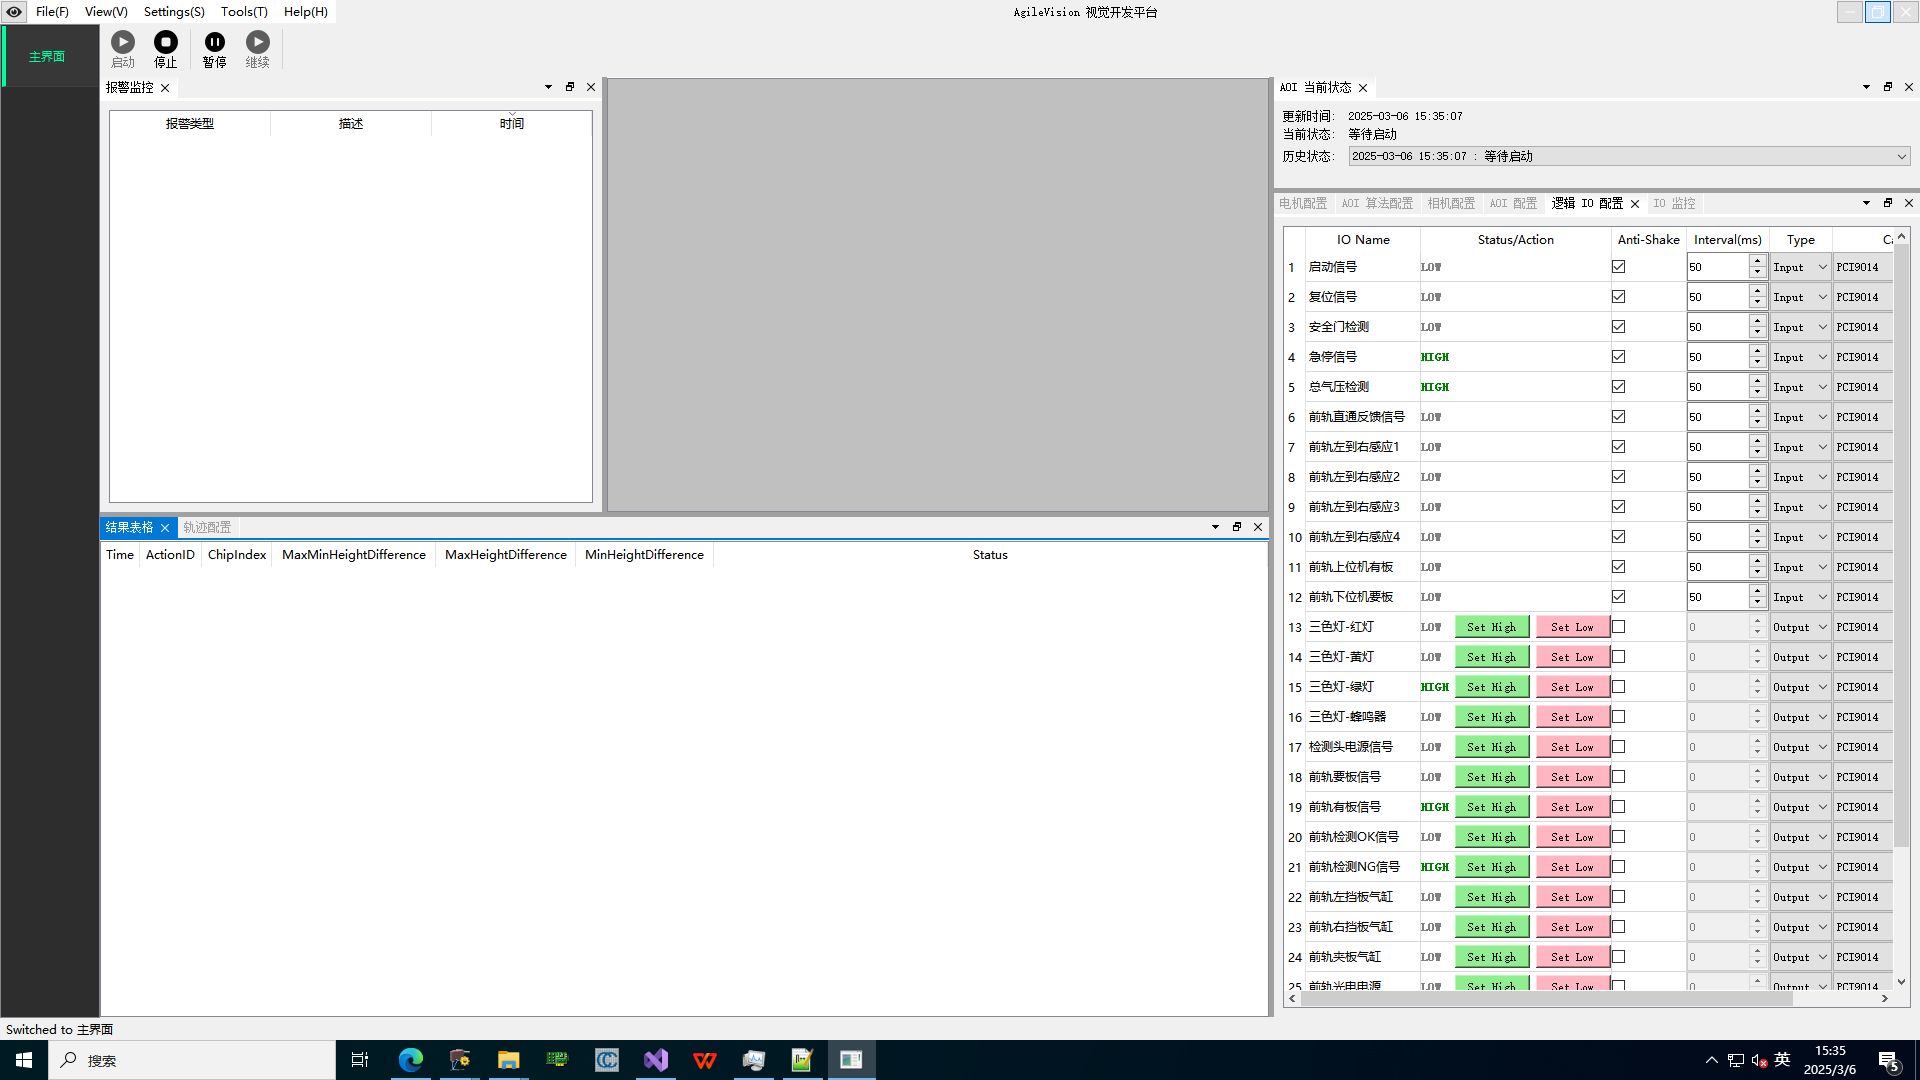This screenshot has width=1920, height=1080.
Task: Open WPS Office from taskbar
Action: [x=705, y=1060]
